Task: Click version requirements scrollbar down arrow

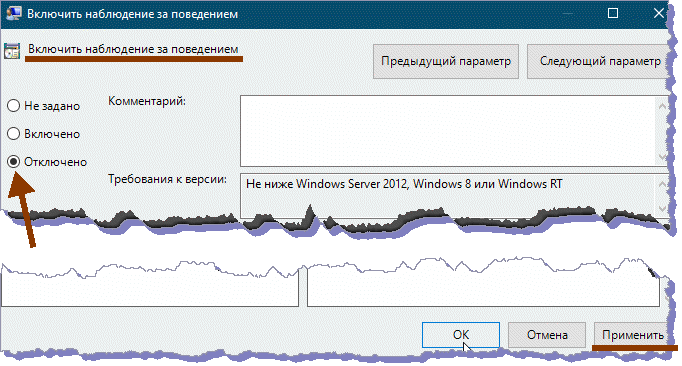Action: pos(662,209)
